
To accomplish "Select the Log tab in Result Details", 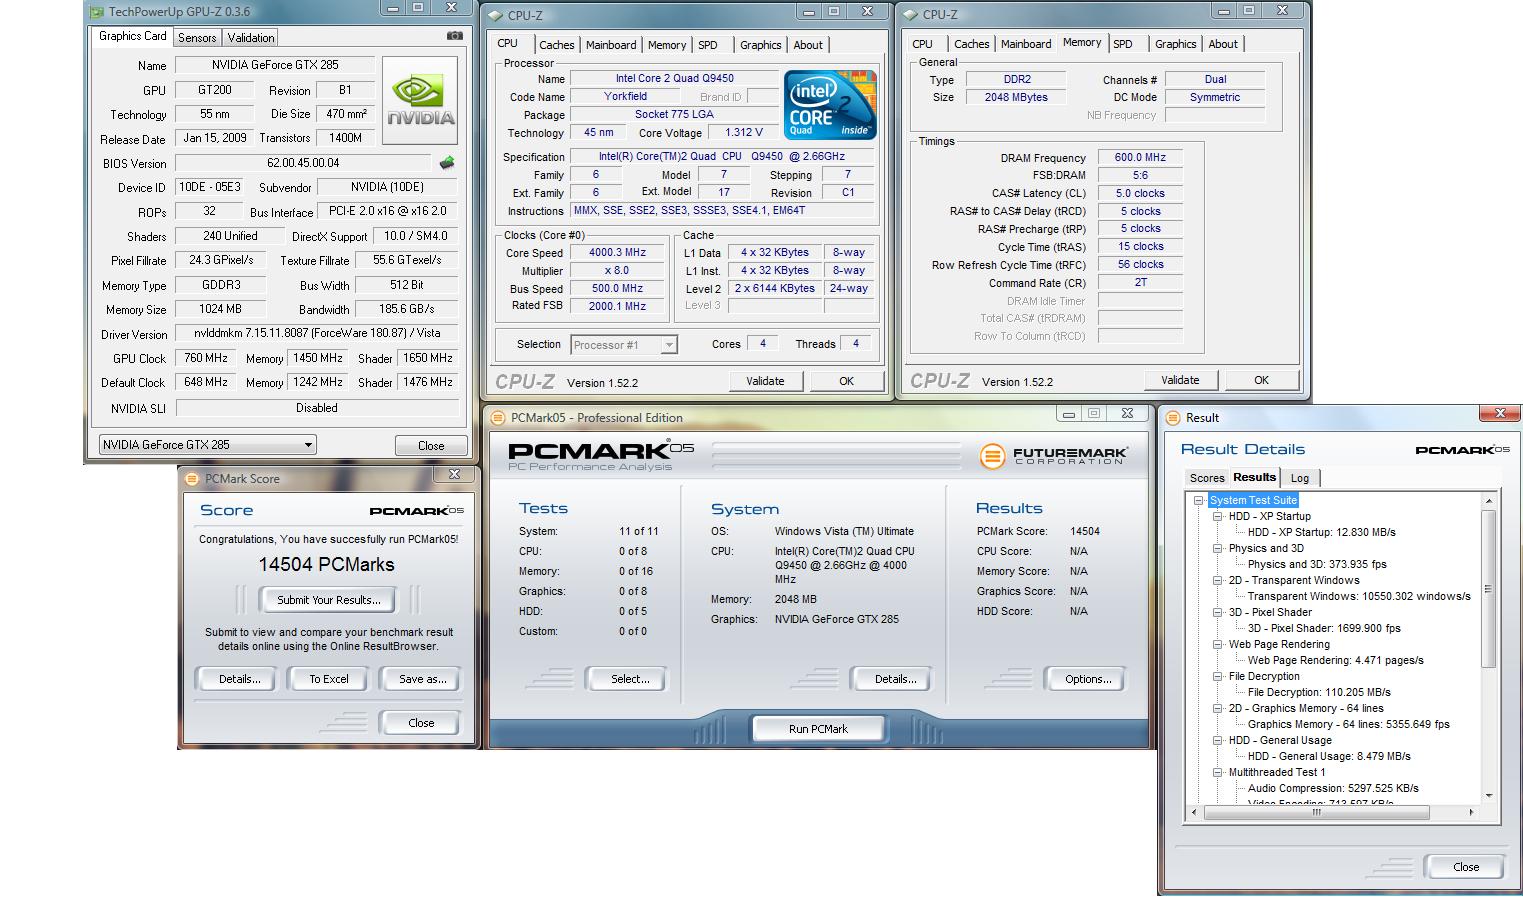I will tap(1300, 478).
